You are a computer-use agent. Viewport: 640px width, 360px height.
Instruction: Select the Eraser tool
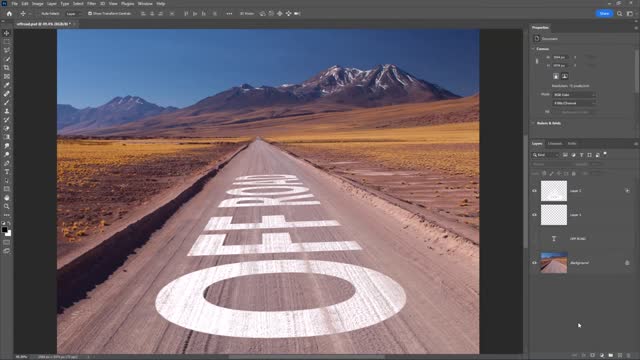click(x=7, y=128)
